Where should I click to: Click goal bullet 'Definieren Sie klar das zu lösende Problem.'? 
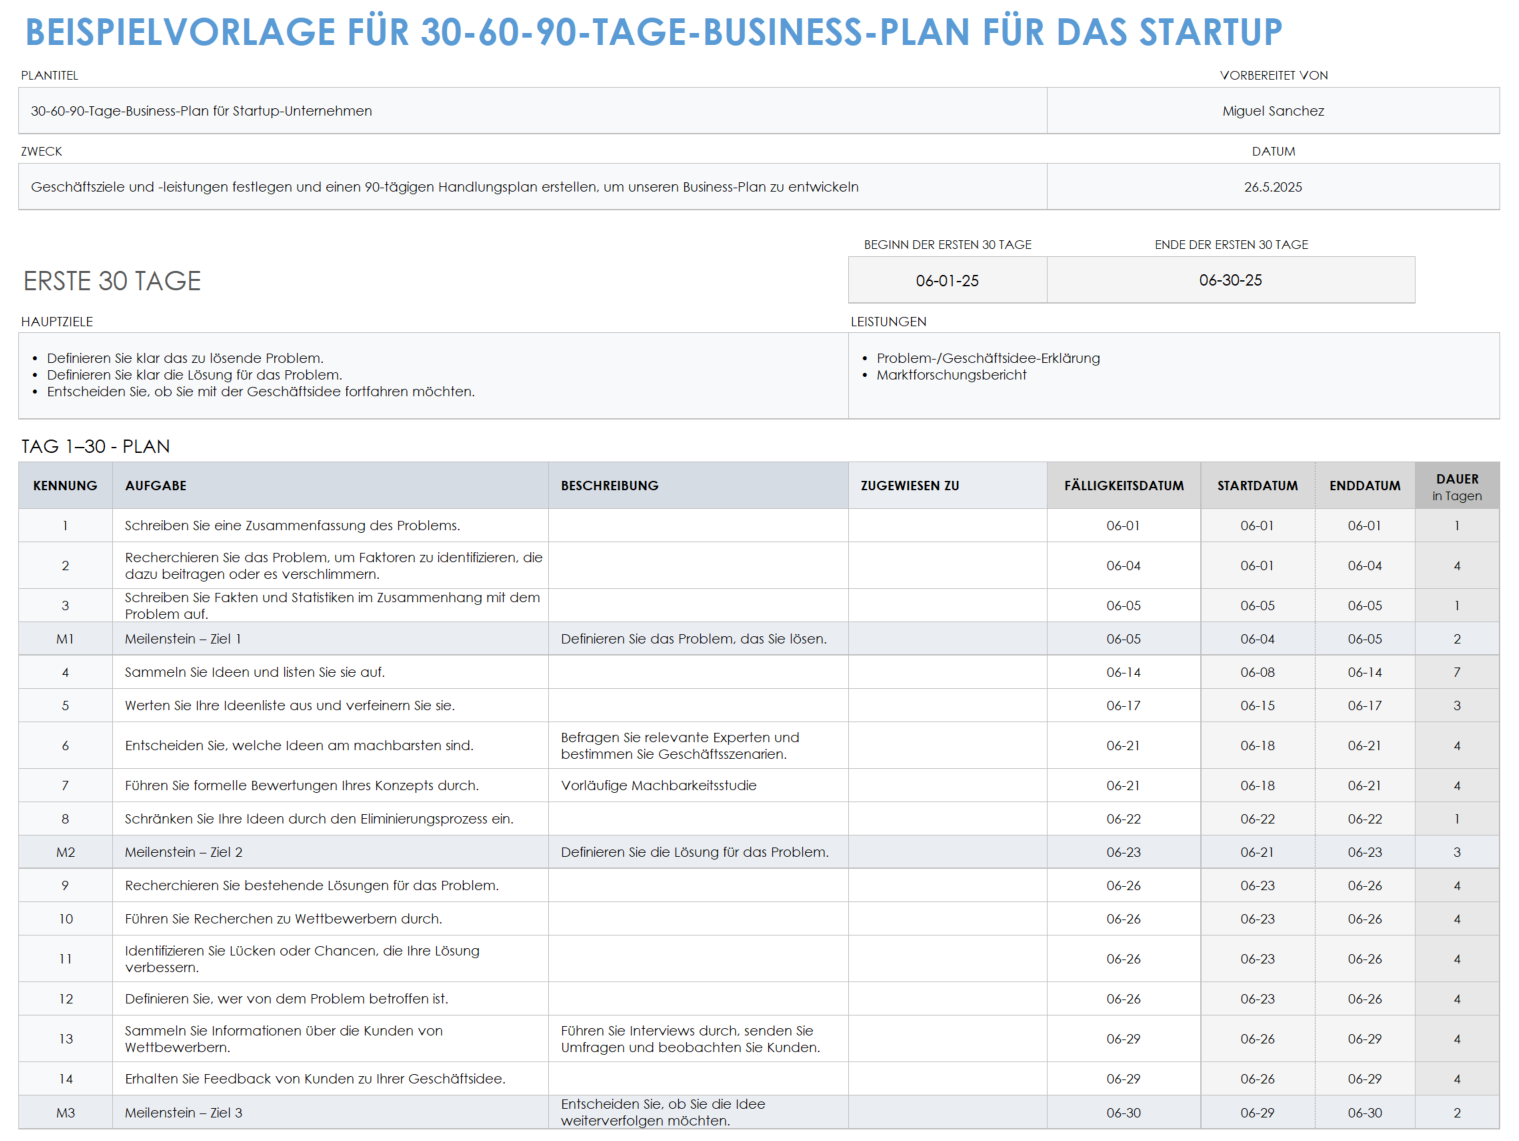tap(185, 358)
